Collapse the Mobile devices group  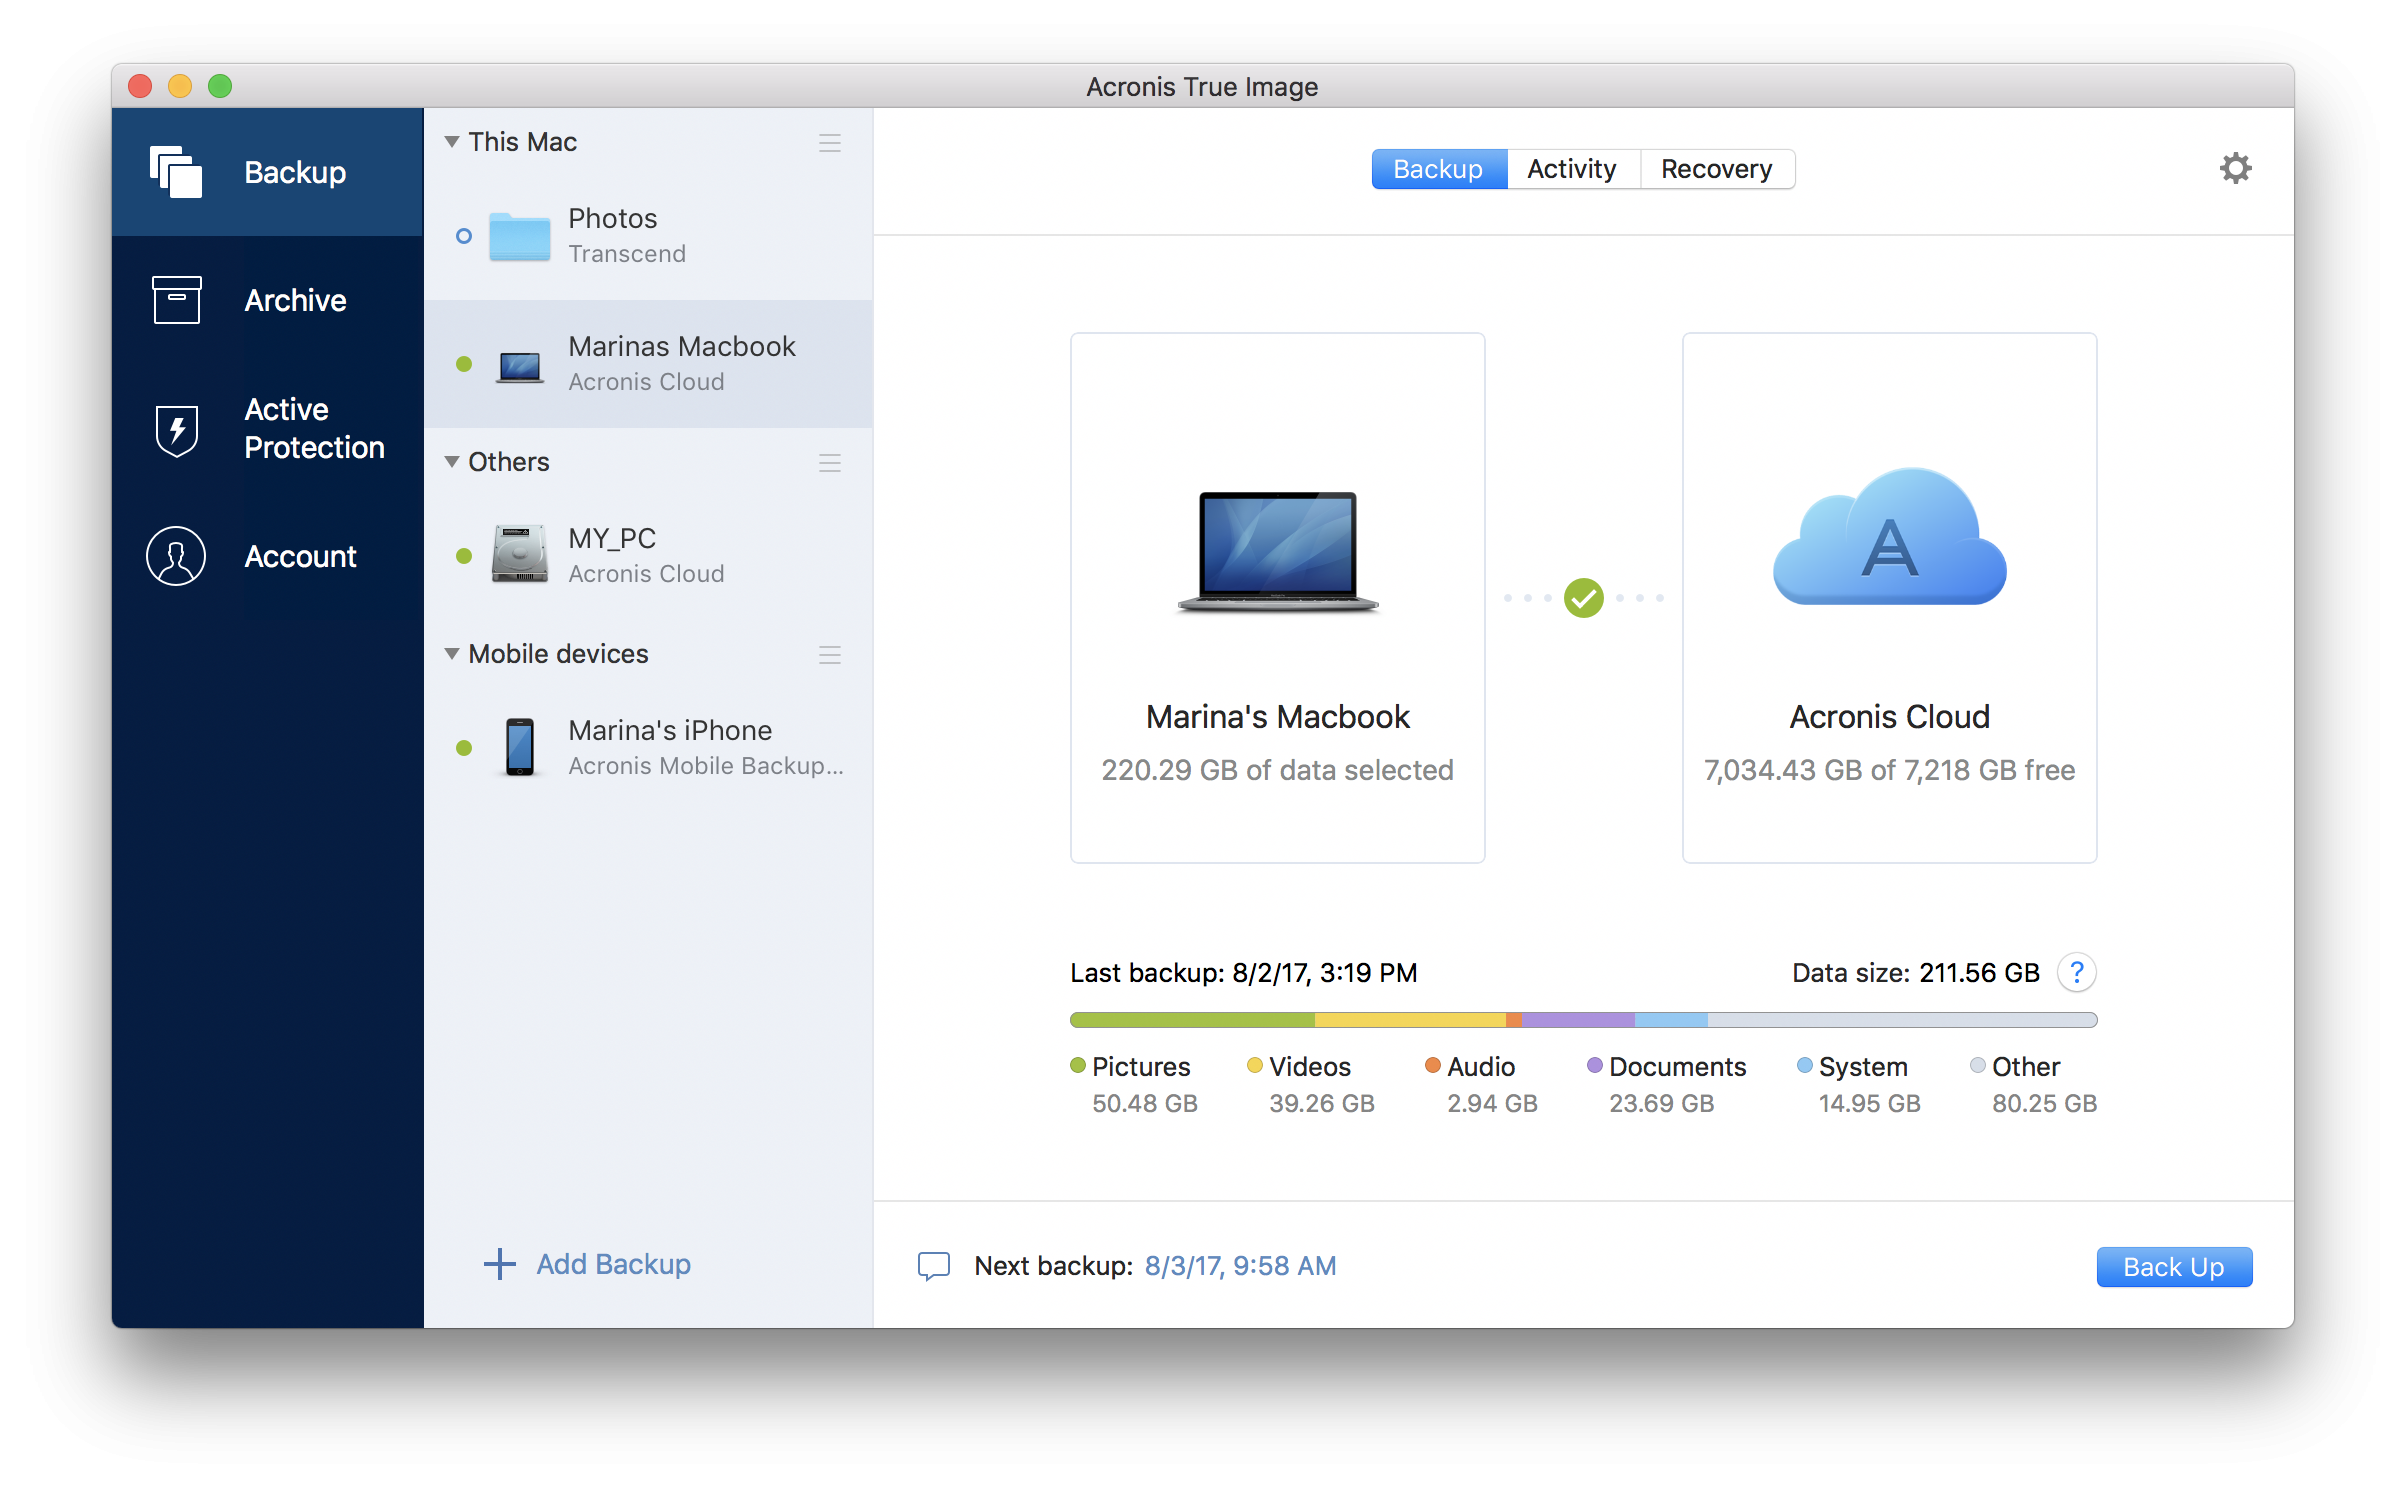point(452,654)
